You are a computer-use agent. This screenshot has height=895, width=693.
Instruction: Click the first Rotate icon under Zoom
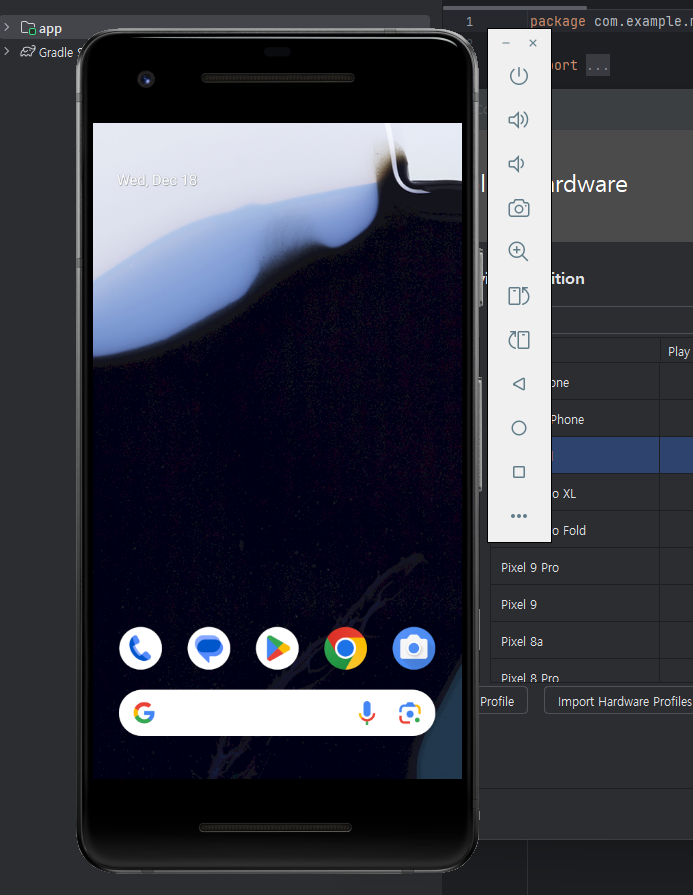pyautogui.click(x=518, y=296)
